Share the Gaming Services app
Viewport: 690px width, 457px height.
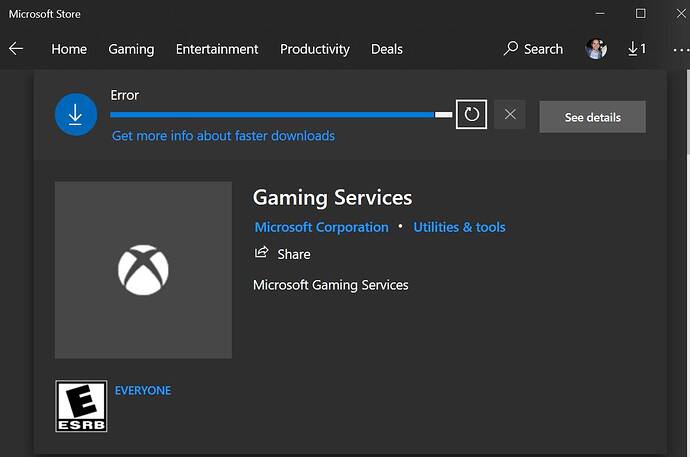(x=283, y=254)
